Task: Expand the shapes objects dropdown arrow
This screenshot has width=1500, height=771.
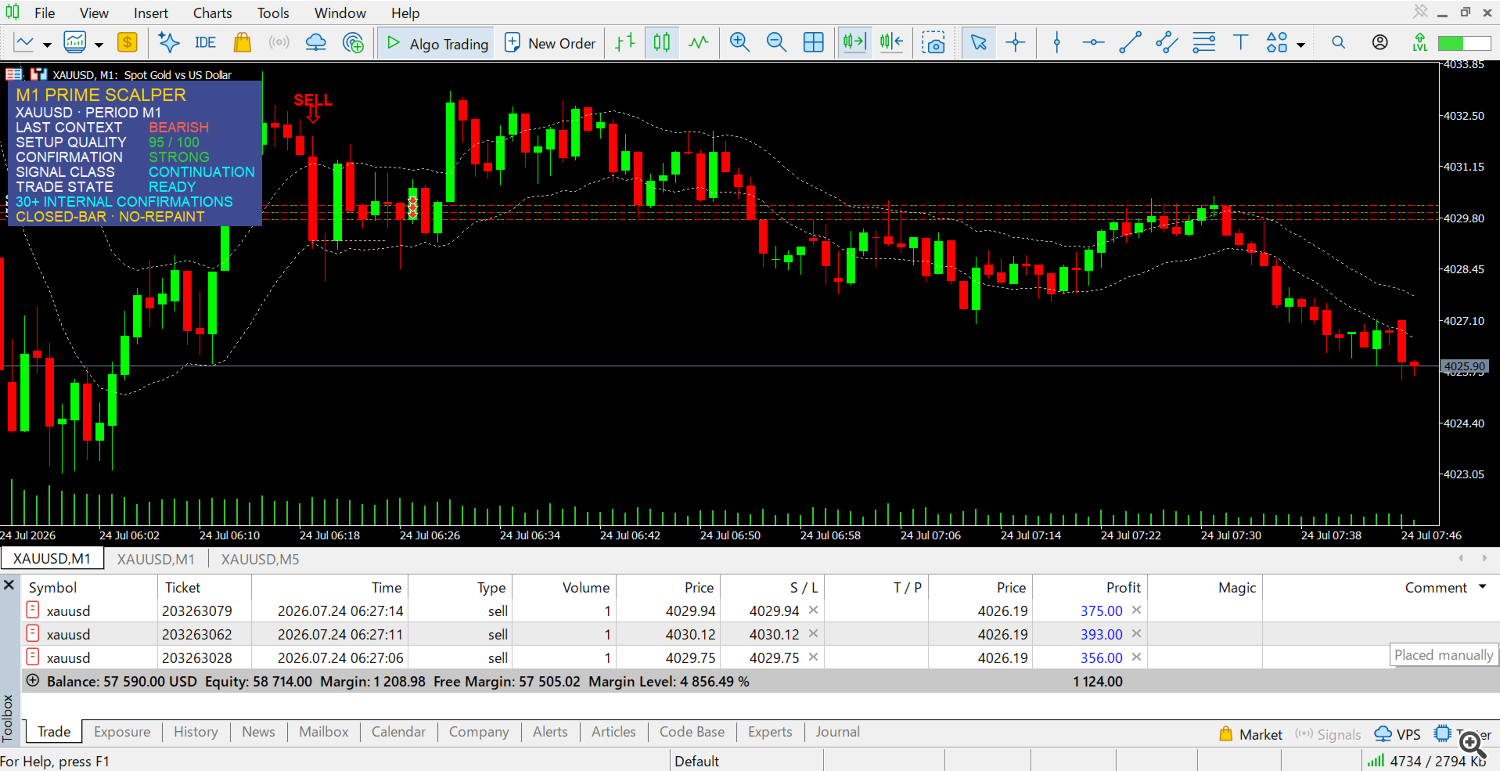Action: tap(1300, 44)
